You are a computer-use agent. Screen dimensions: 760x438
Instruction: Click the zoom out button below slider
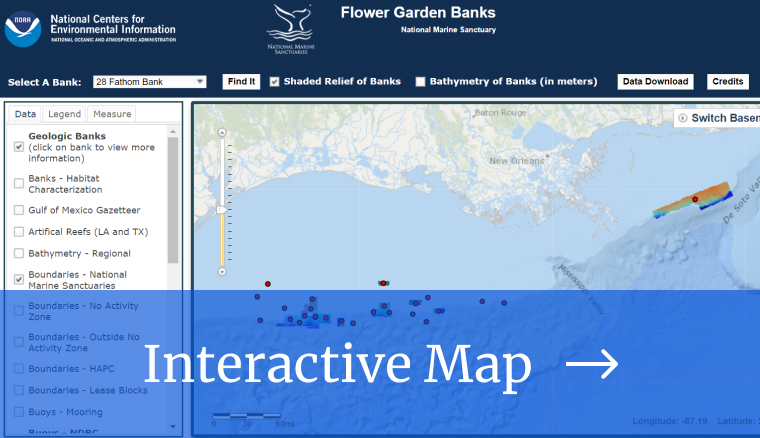pos(222,271)
